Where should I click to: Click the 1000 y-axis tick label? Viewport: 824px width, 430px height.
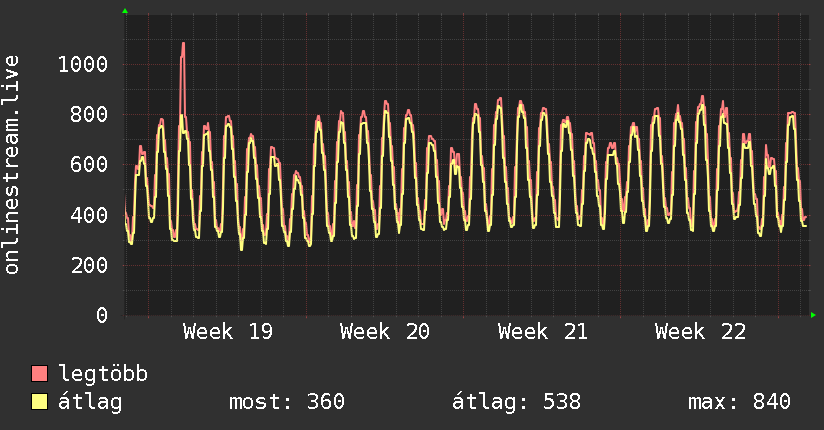(83, 65)
